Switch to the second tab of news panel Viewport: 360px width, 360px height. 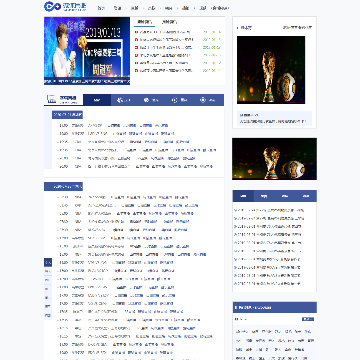coord(169,22)
